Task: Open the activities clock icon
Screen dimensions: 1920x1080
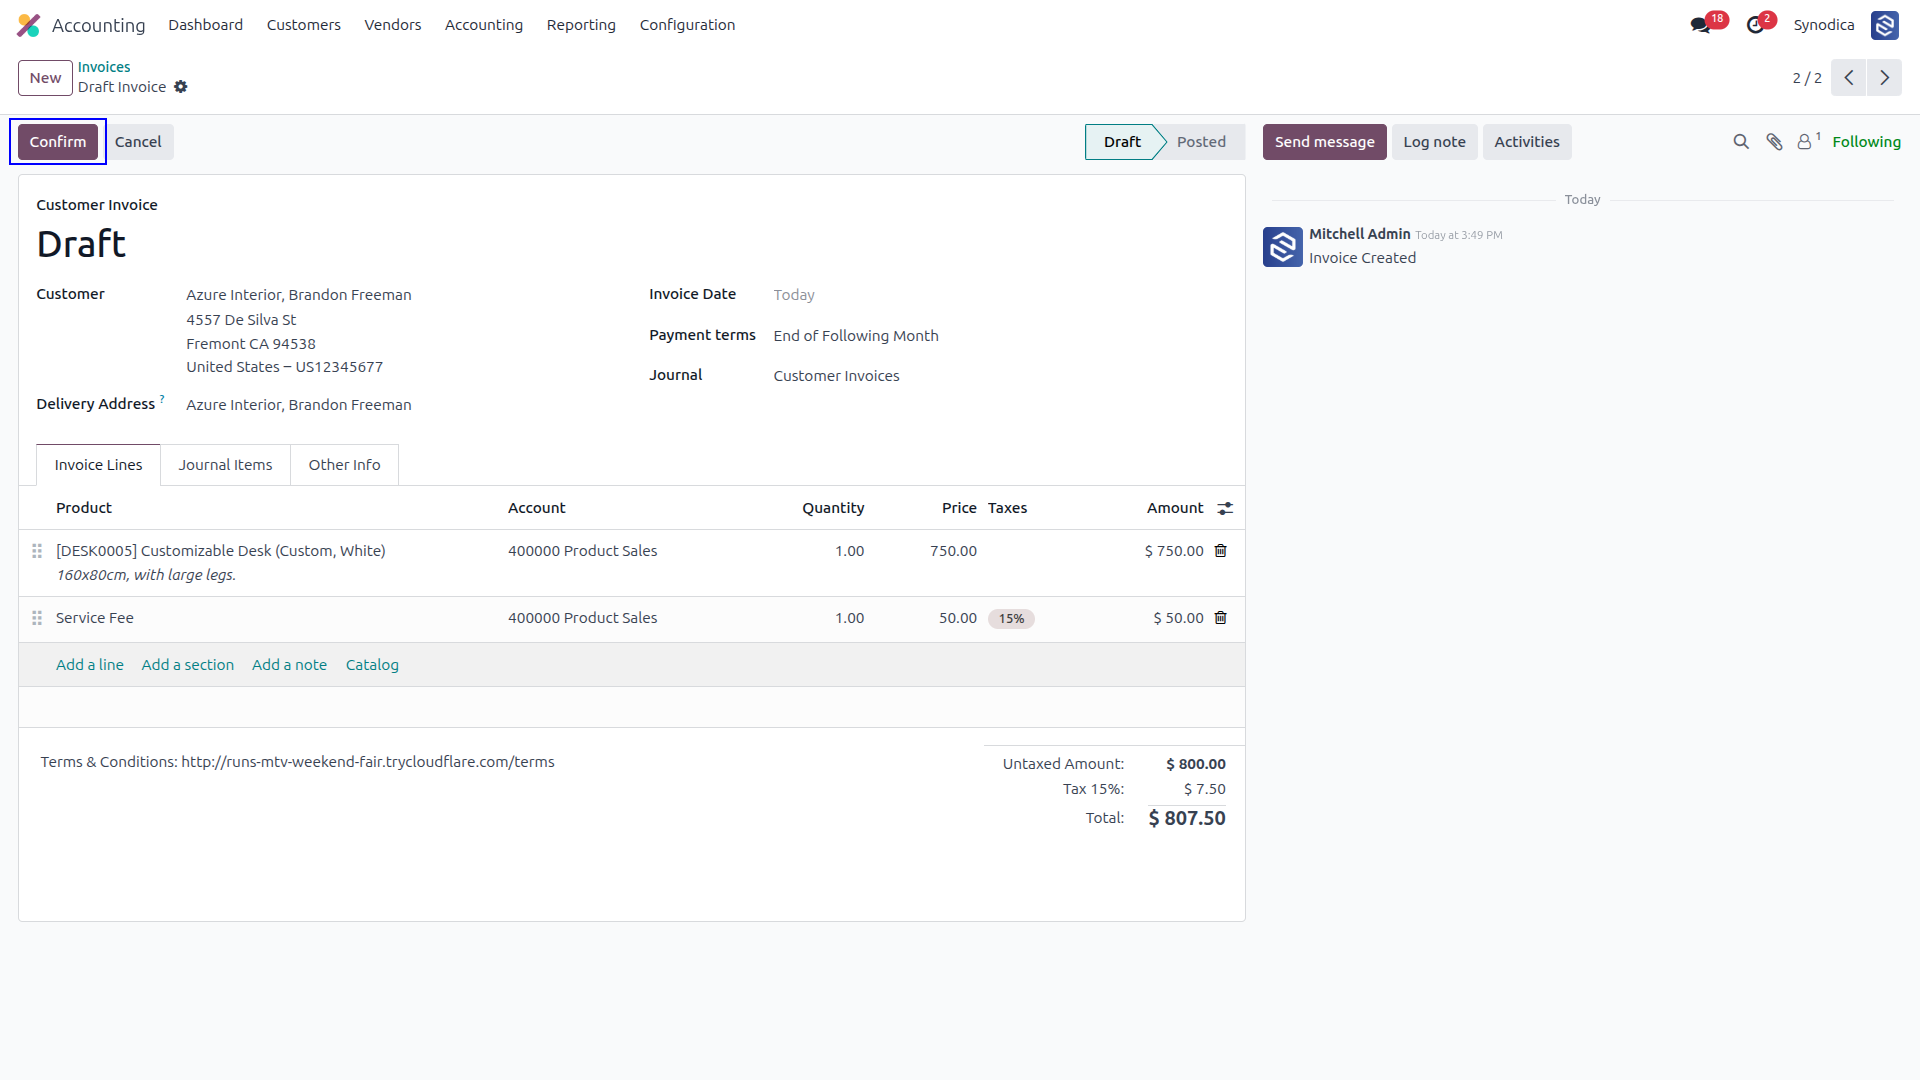Action: [x=1755, y=25]
